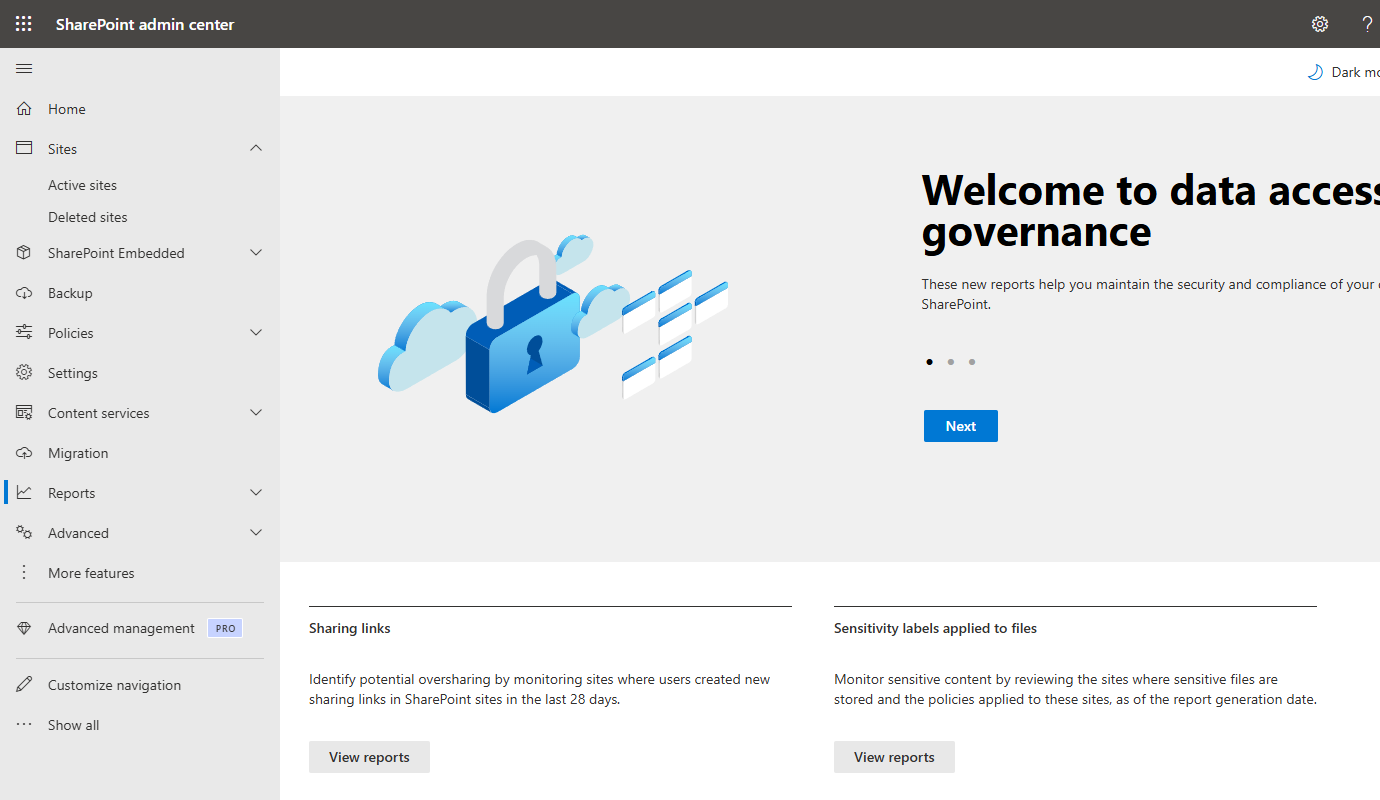Screen dimensions: 1380x800
Task: Go to the Migration page label
Action: point(78,453)
